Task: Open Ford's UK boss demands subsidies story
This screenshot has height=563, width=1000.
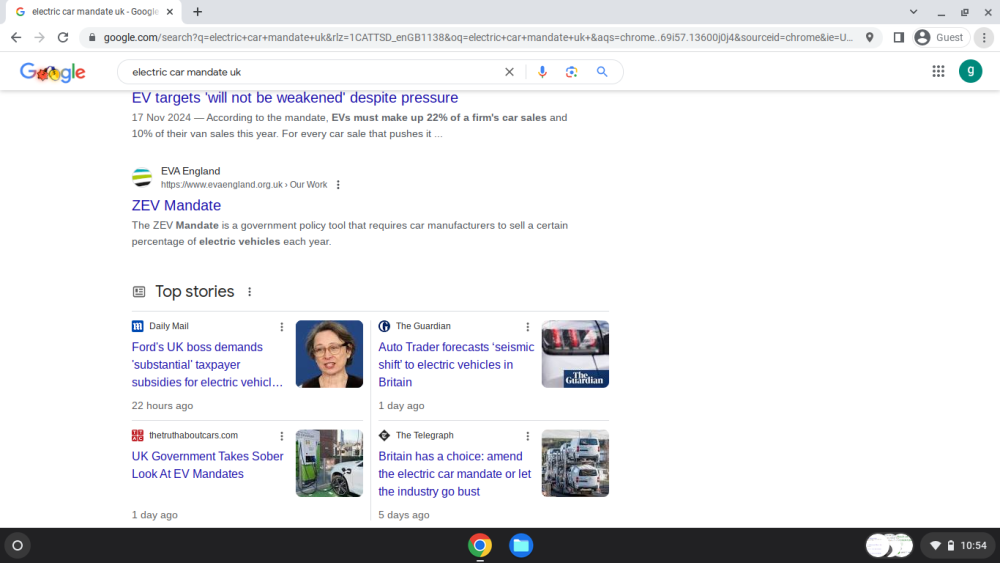Action: click(x=207, y=365)
